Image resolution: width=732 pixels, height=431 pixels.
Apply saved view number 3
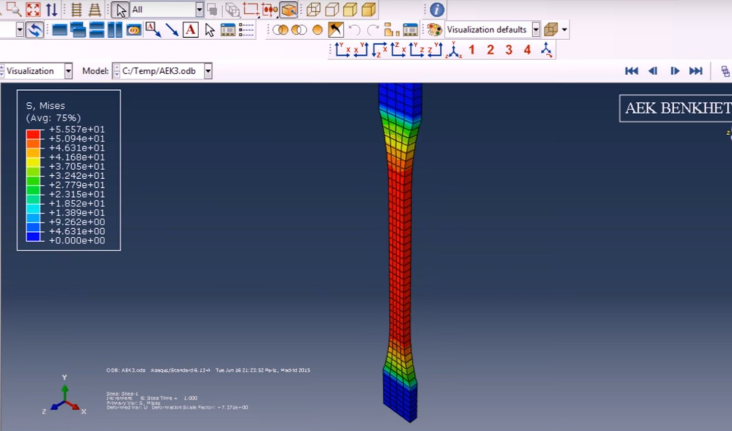[509, 50]
